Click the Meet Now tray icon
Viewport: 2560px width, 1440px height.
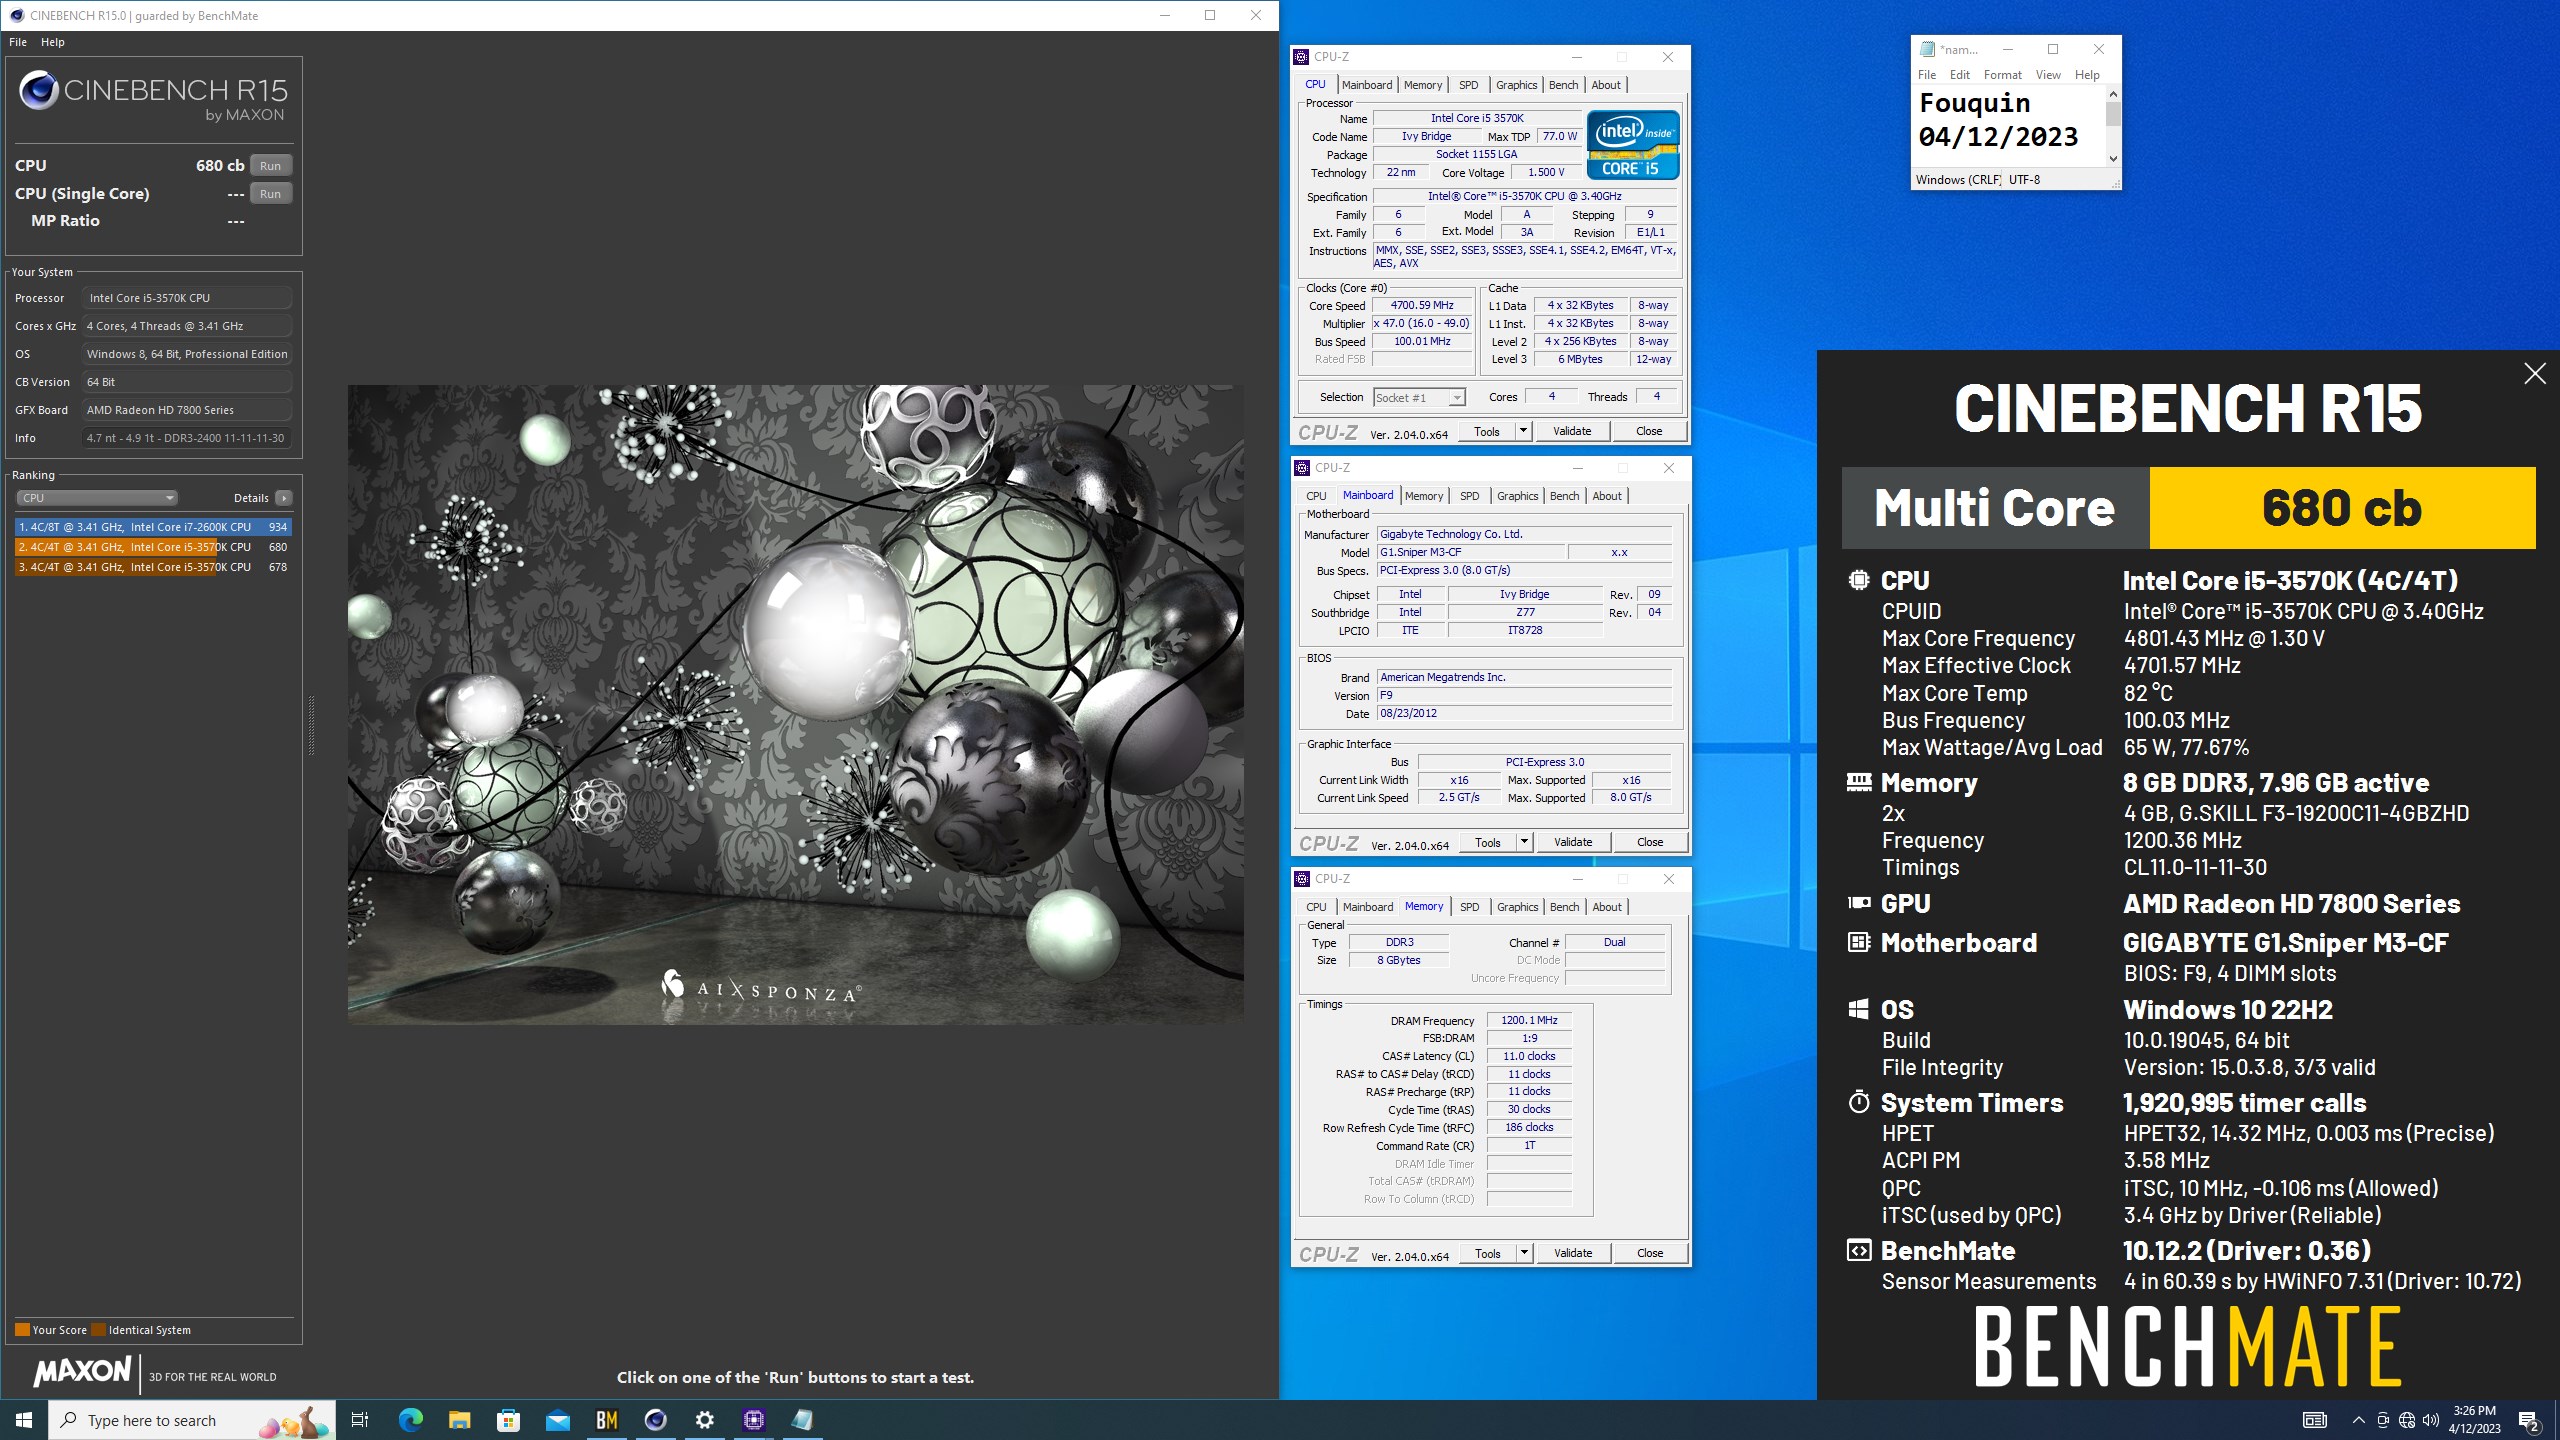click(2383, 1420)
